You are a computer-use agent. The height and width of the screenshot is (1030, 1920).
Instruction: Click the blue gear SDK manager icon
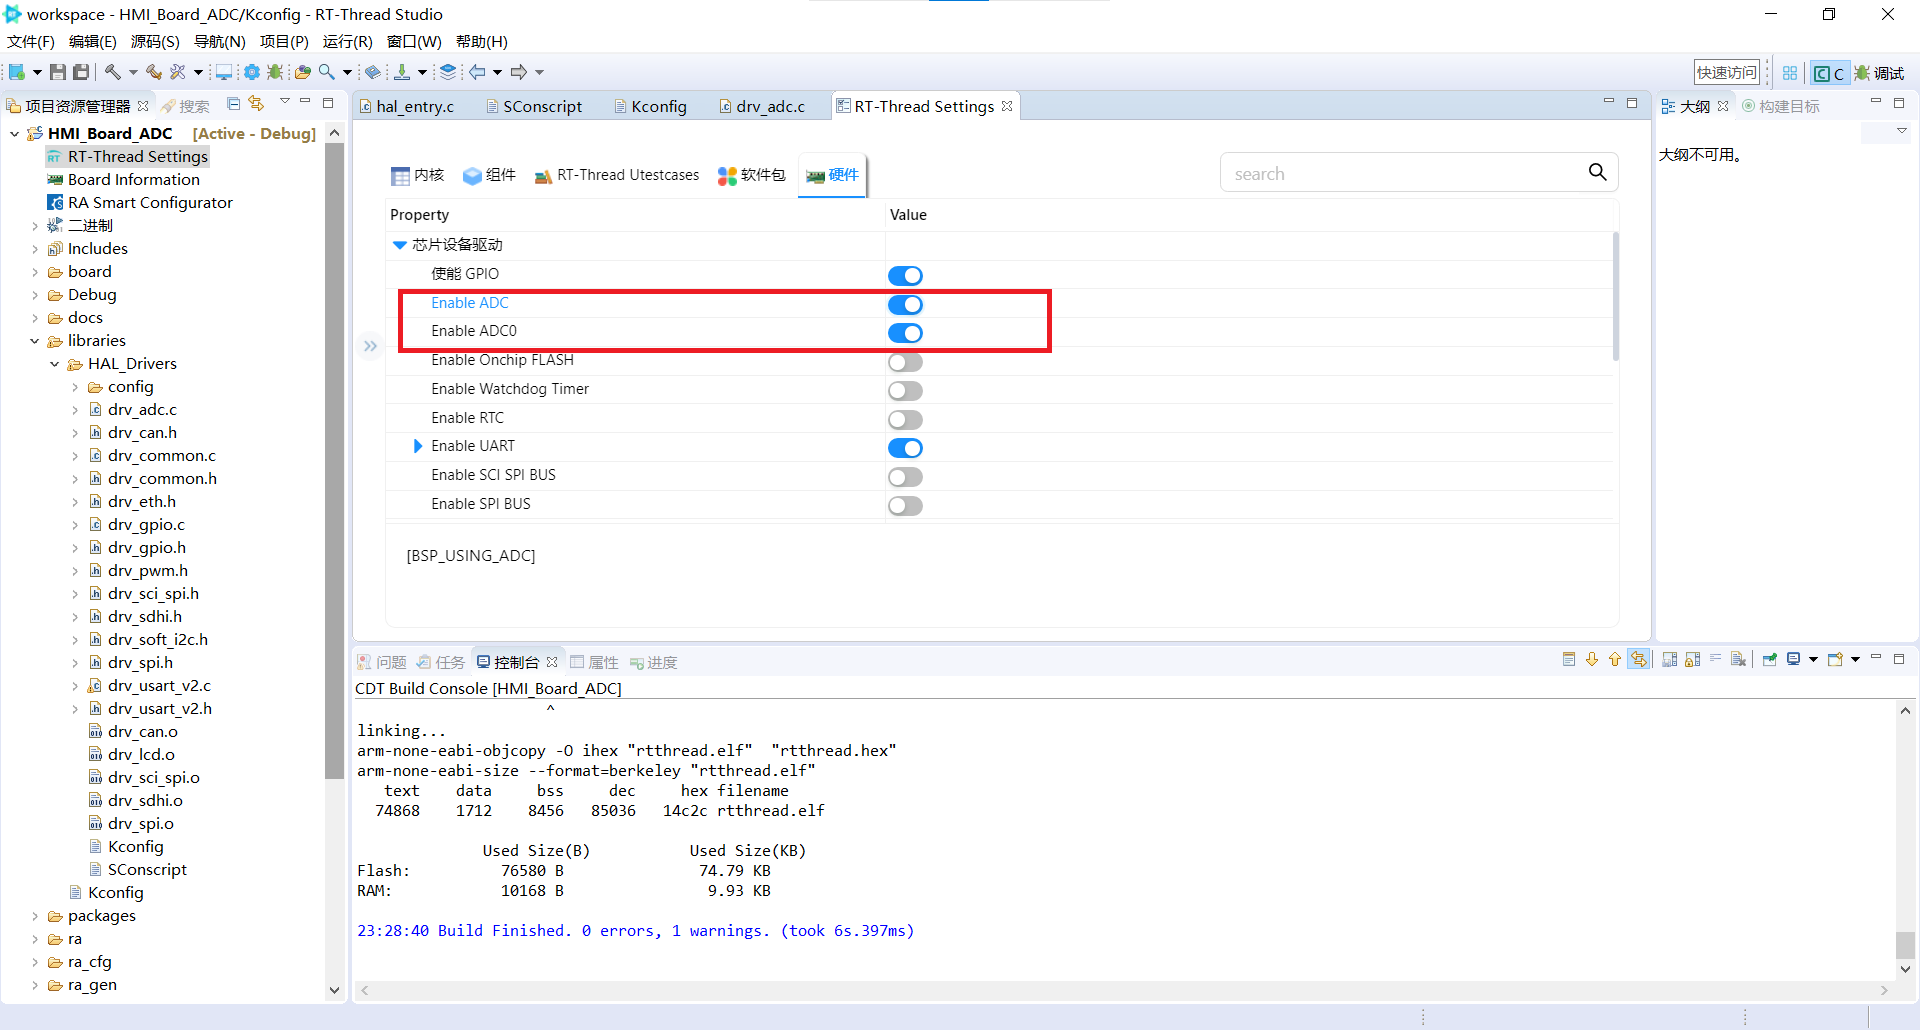(251, 72)
